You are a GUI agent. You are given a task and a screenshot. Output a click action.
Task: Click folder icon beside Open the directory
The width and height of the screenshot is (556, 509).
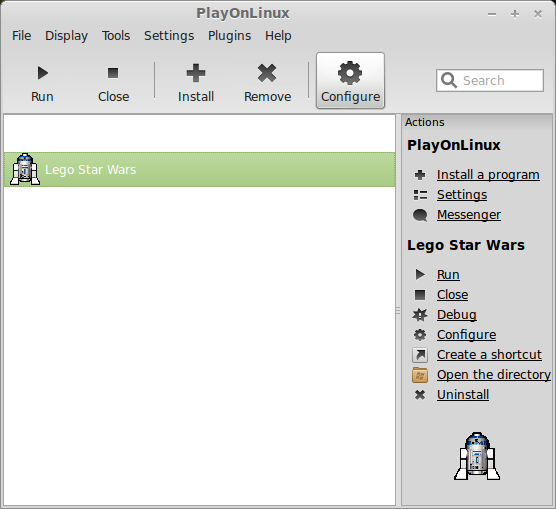420,375
